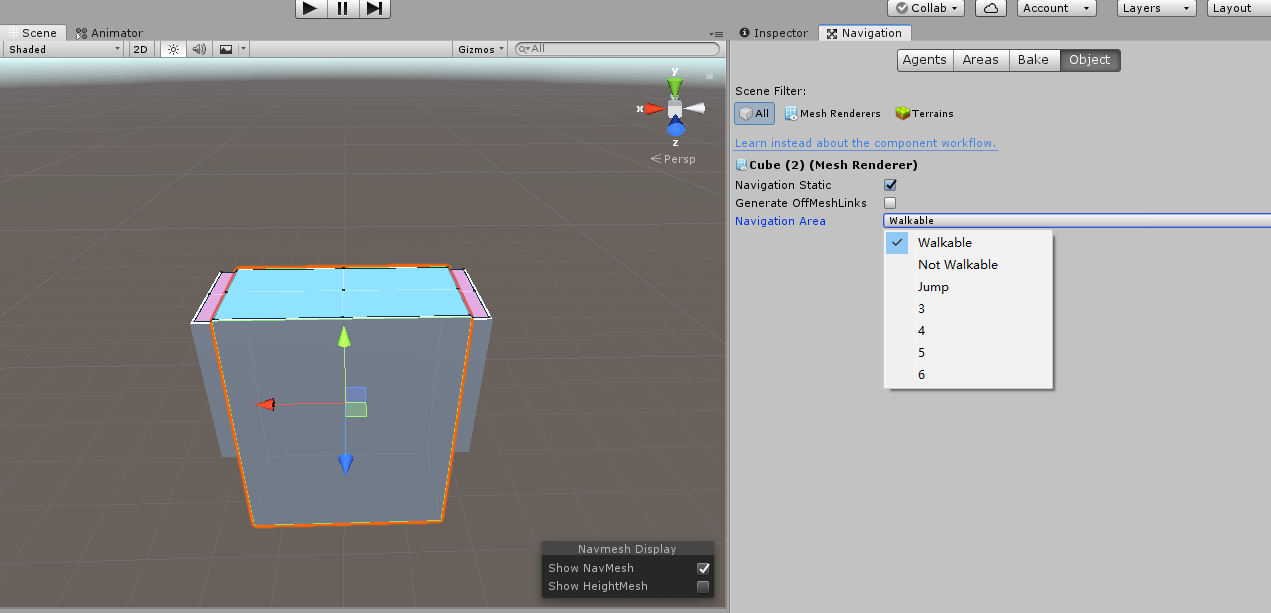
Task: Switch to the Animator tab
Action: coord(110,33)
